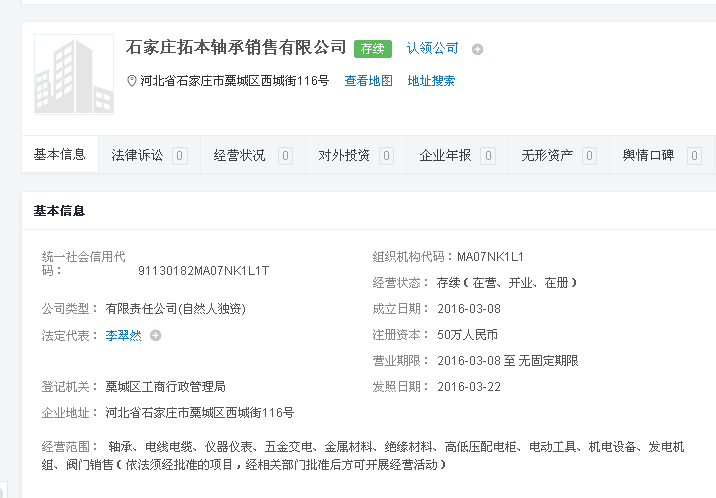
Task: Click the green 存续 status badge
Action: 373,48
